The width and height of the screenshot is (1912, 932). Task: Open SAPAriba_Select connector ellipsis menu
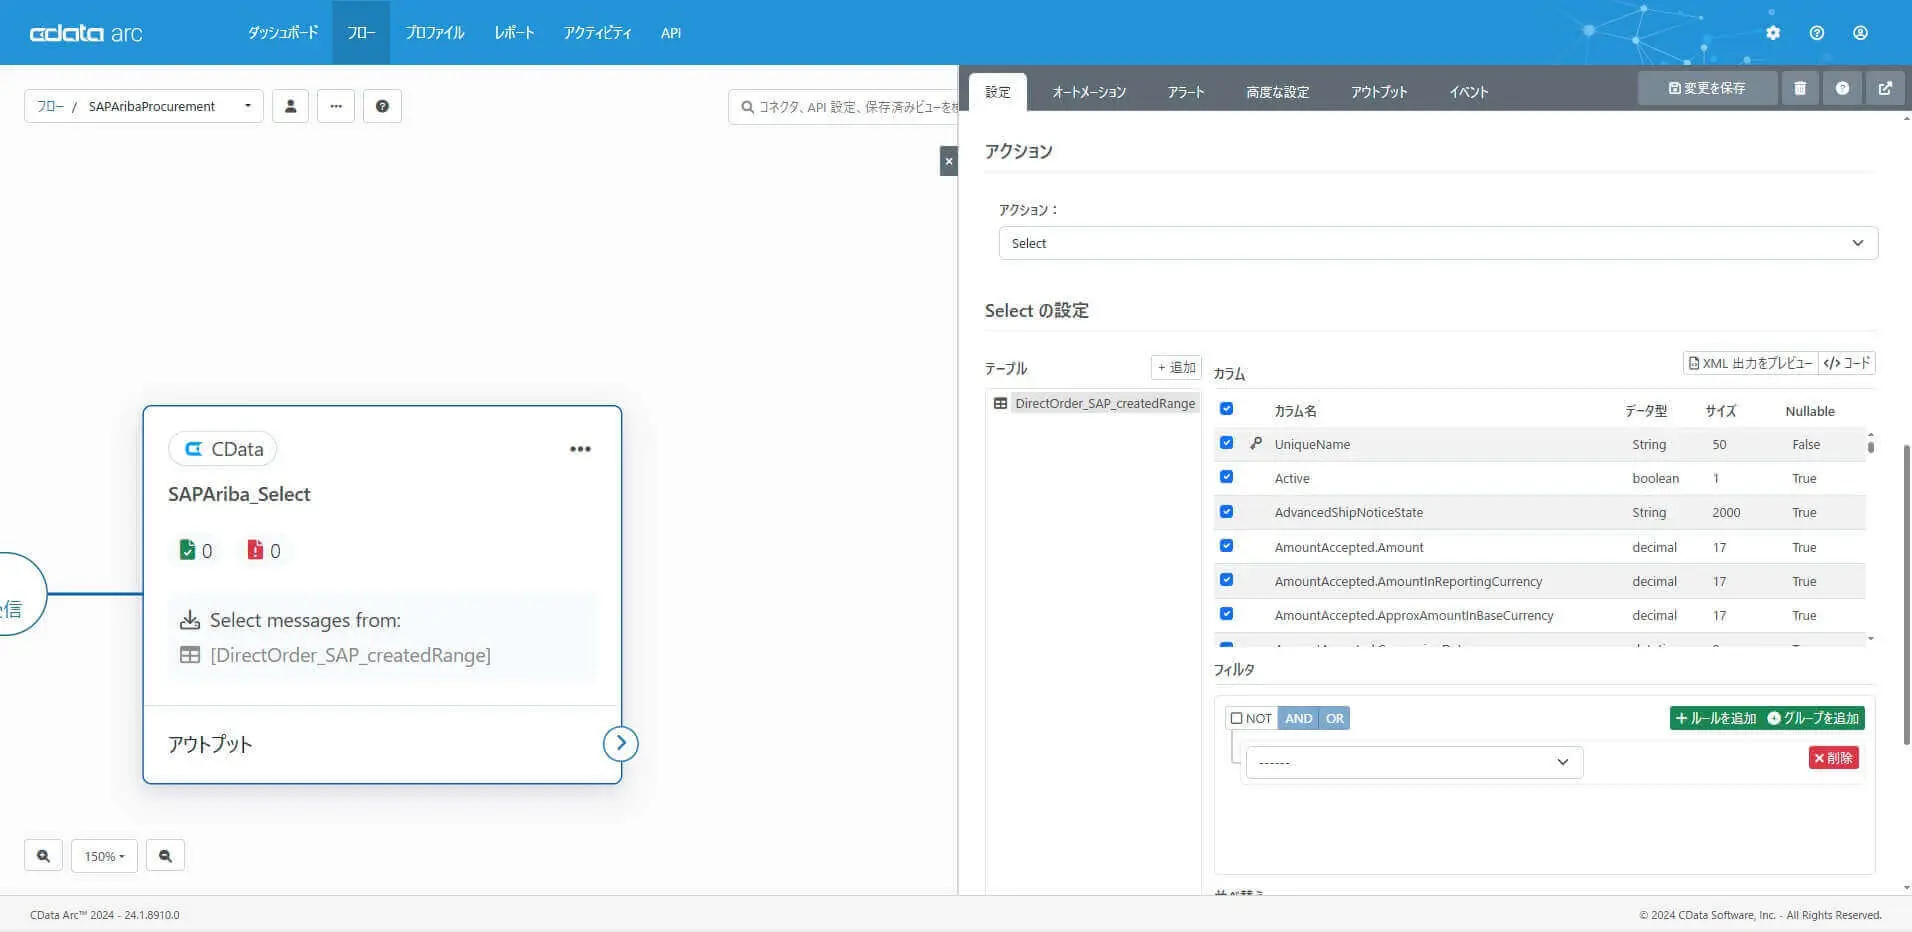coord(580,449)
